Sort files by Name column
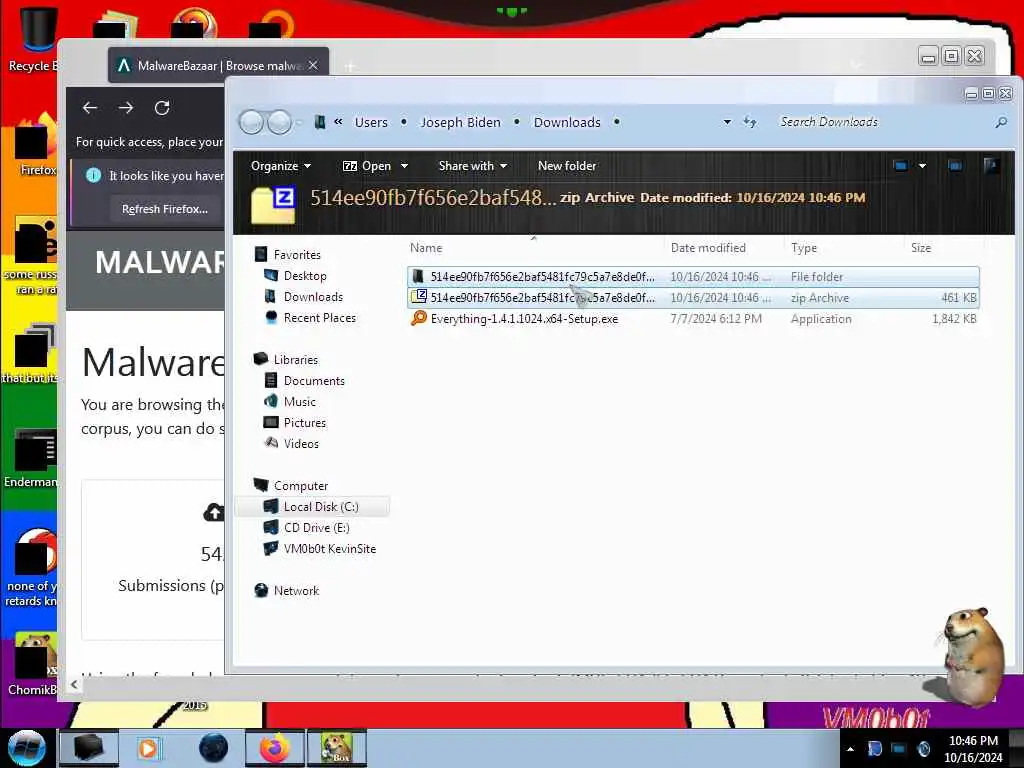This screenshot has height=768, width=1024. pyautogui.click(x=426, y=248)
